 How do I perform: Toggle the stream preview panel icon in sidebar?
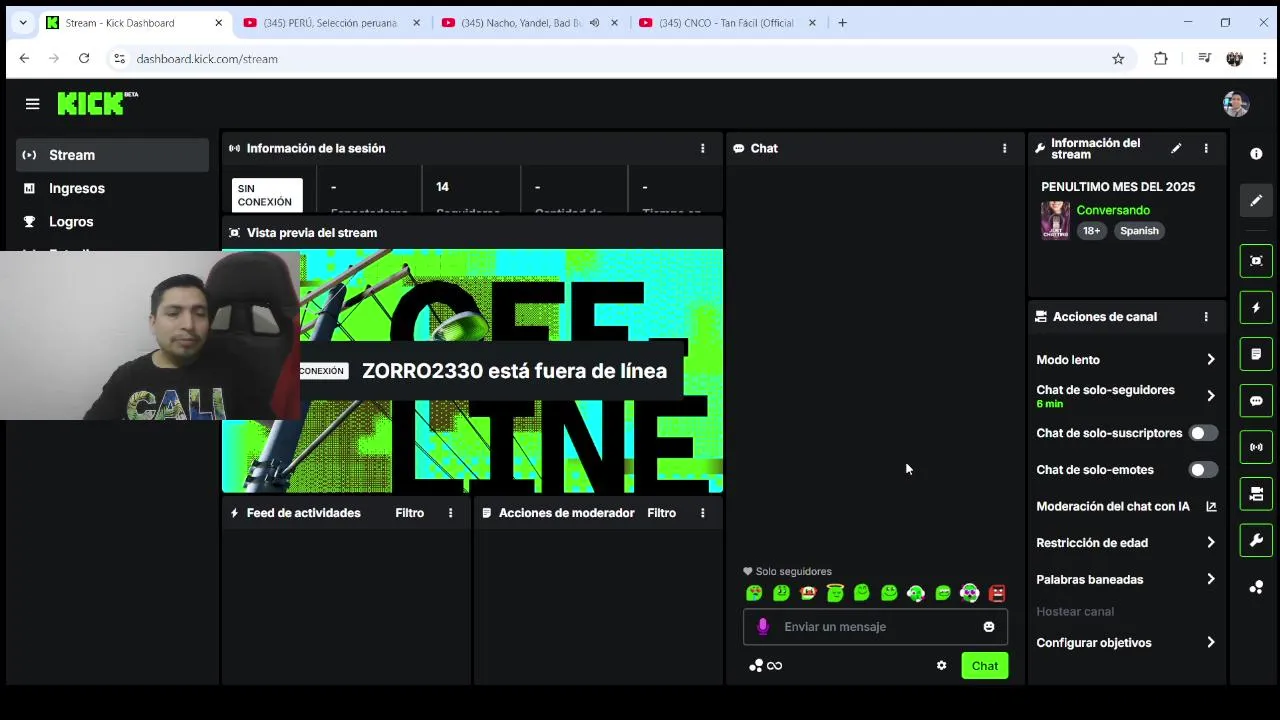(1256, 260)
